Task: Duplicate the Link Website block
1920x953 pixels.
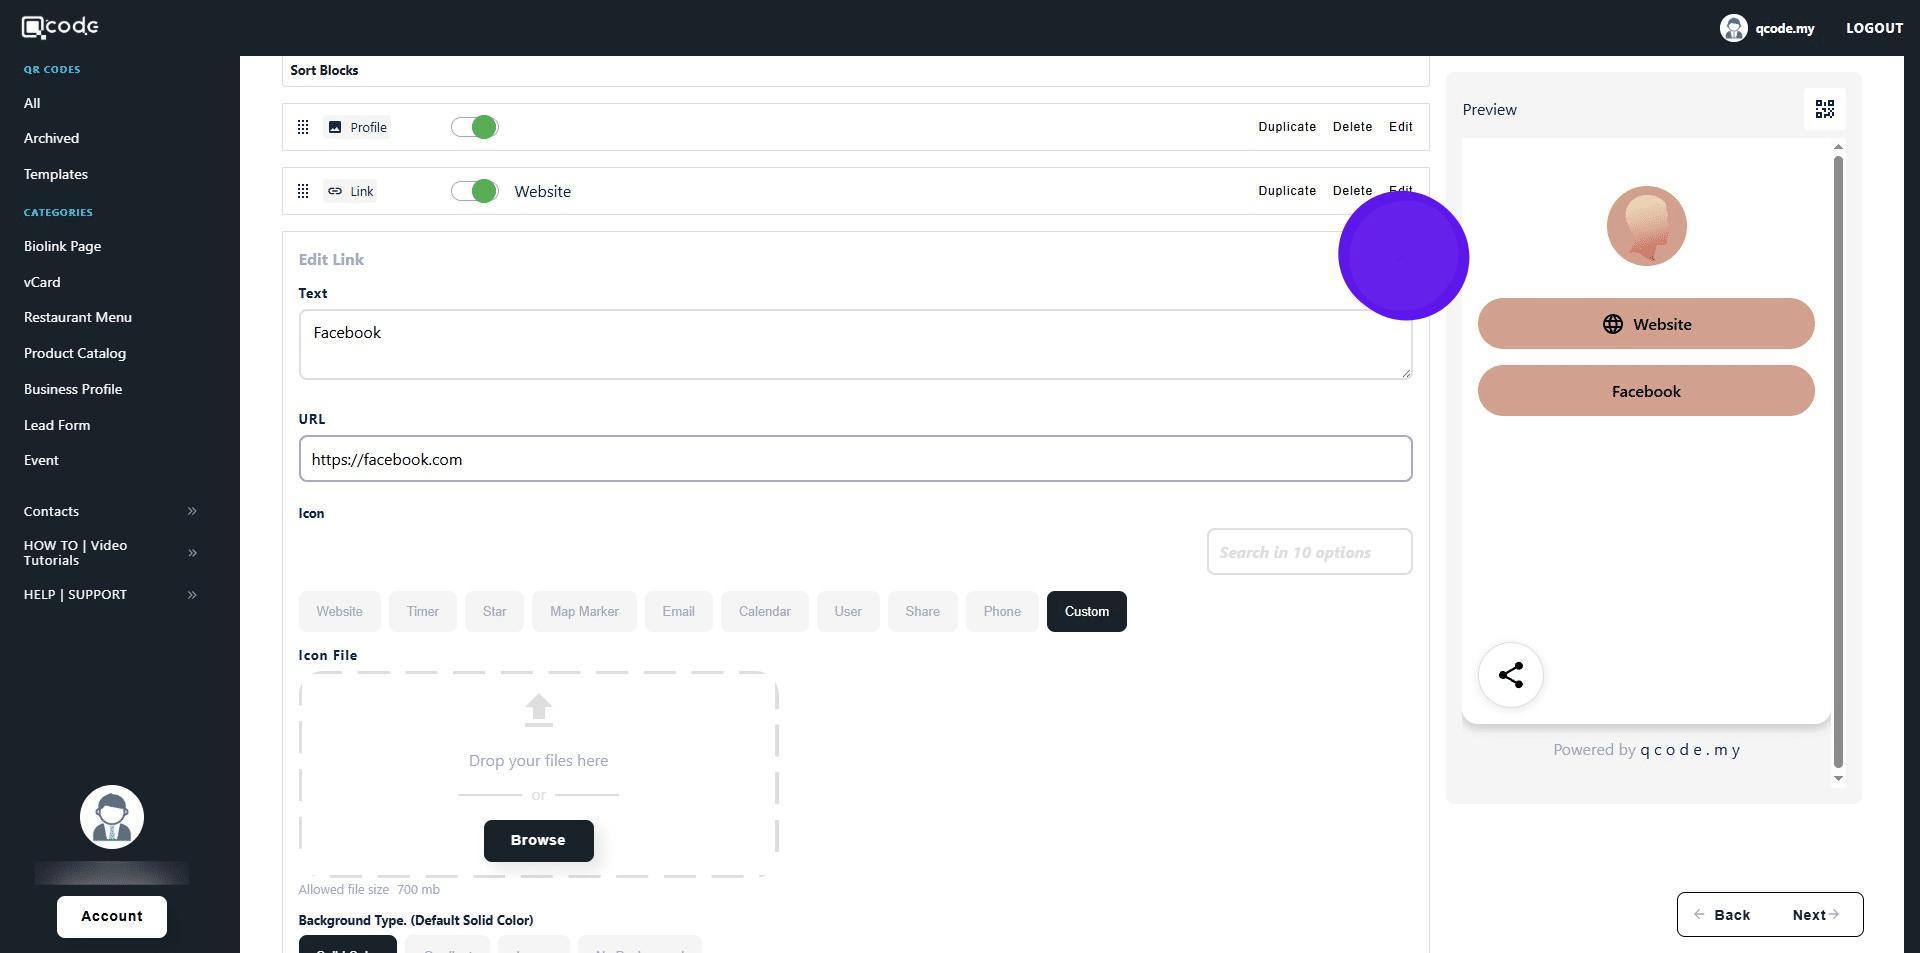Action: tap(1287, 191)
